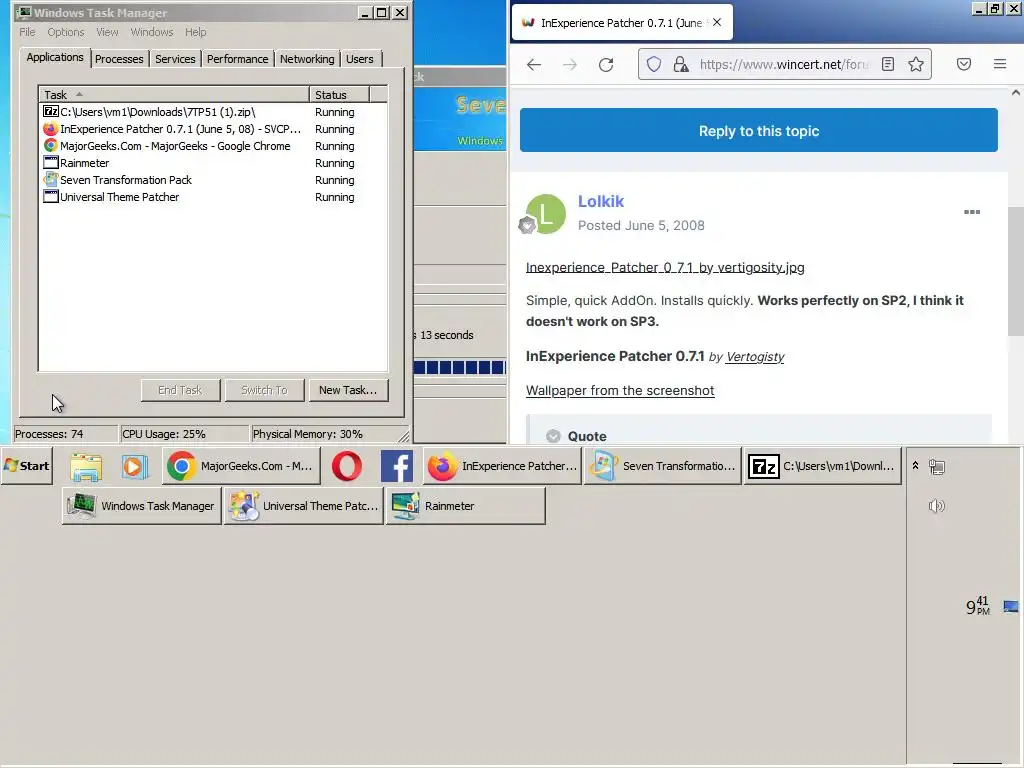Open Windows Explorer folder taskbar icon

[x=86, y=466]
